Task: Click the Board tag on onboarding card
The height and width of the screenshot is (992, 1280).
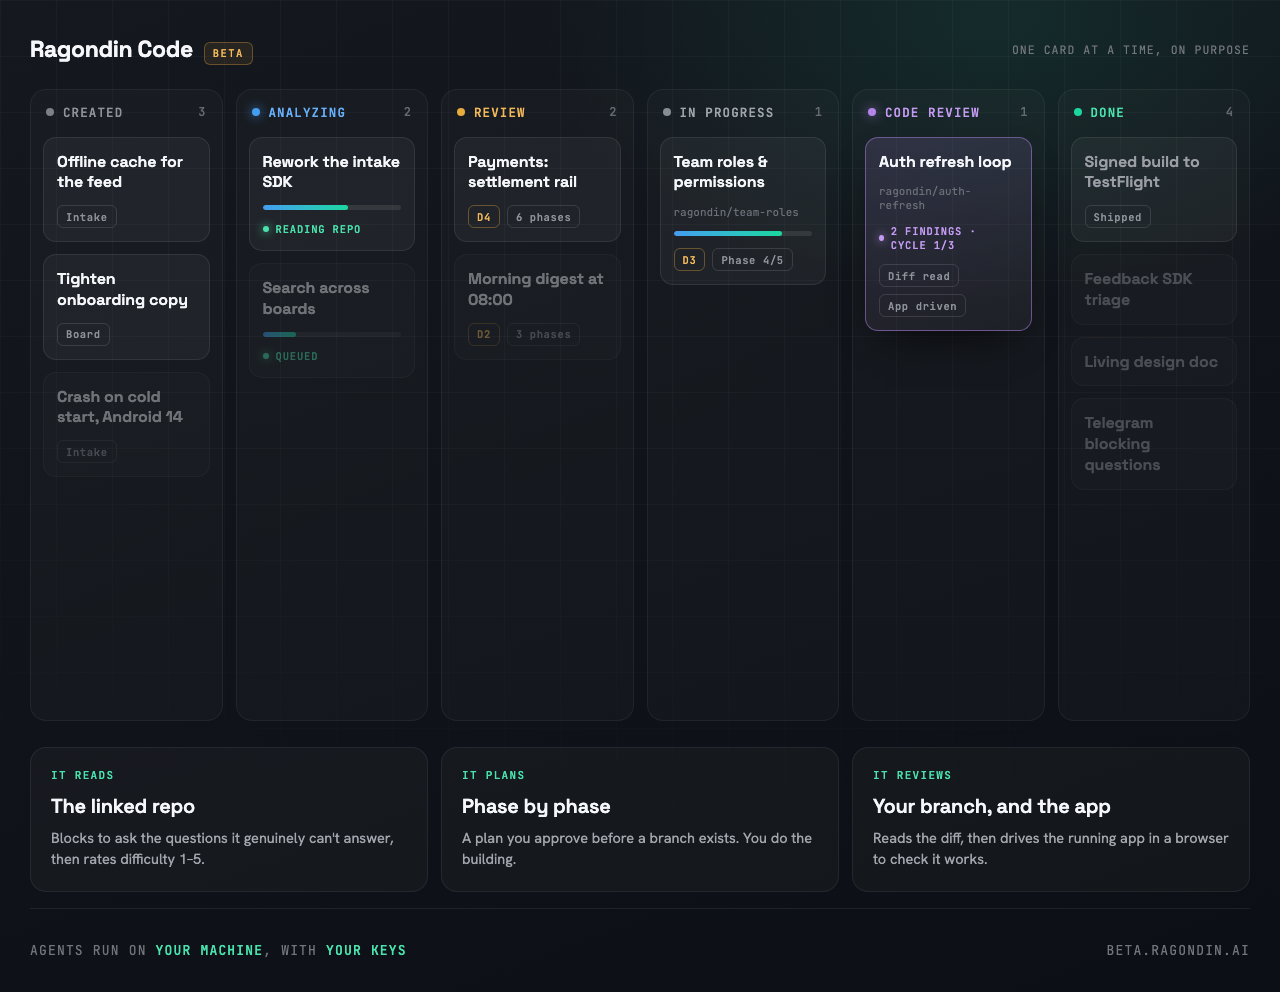Action: coord(83,334)
